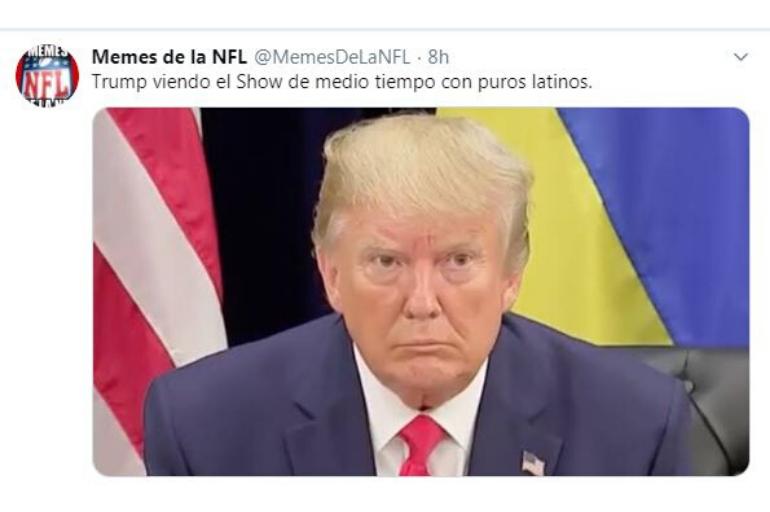Open the 8h timestamp permalink

coord(439,57)
